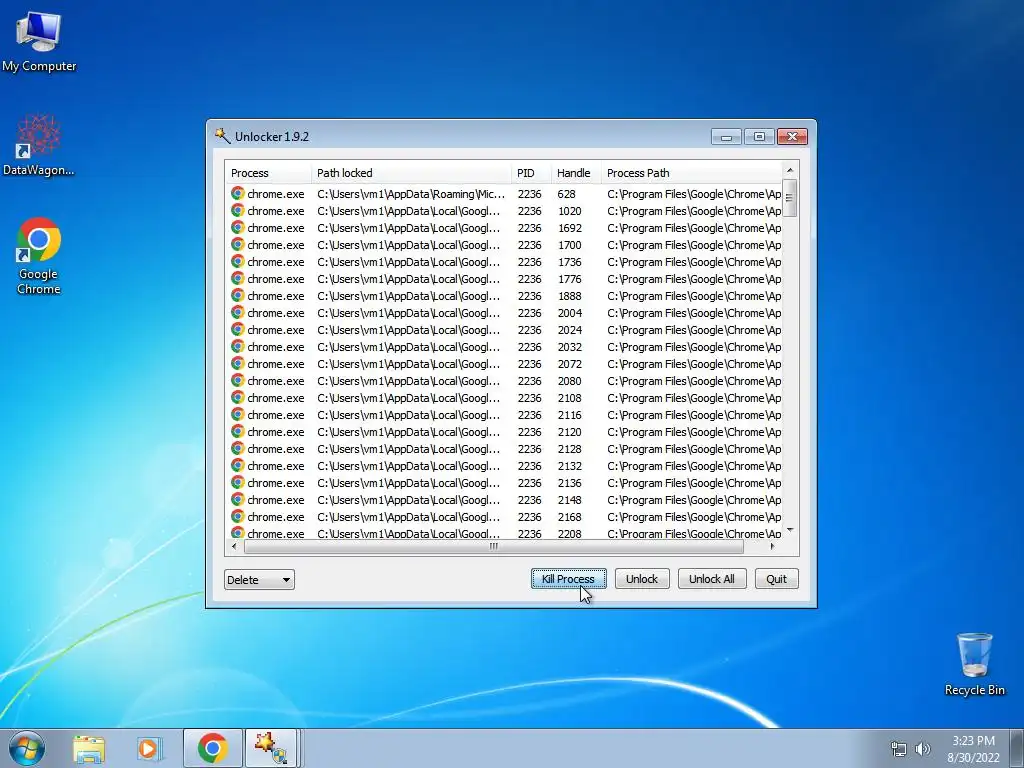
Task: Click the locked path in handle 1888 row
Action: [408, 296]
